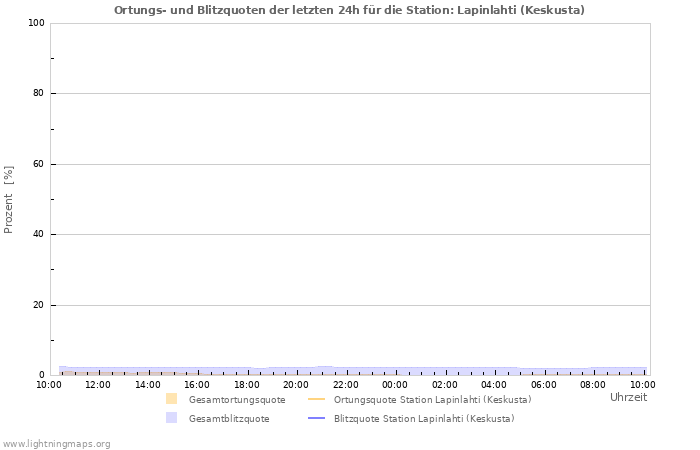Click the 16:00 time axis marker
The height and width of the screenshot is (450, 700).
click(x=197, y=384)
